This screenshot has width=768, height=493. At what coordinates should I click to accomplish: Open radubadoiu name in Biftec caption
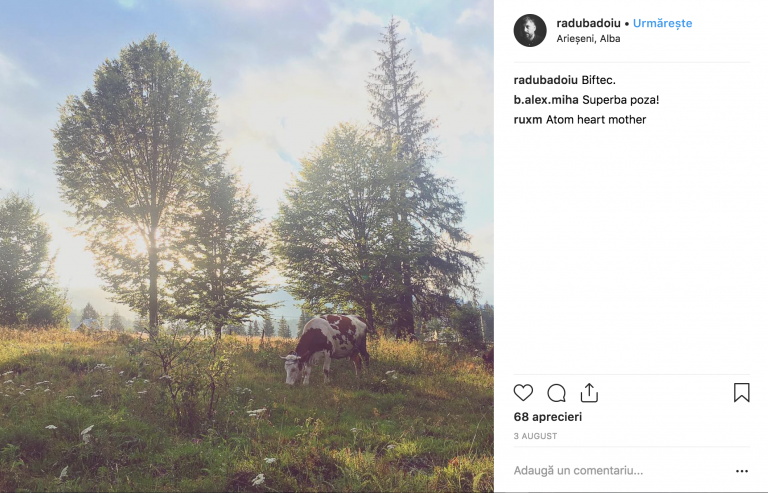tap(546, 80)
